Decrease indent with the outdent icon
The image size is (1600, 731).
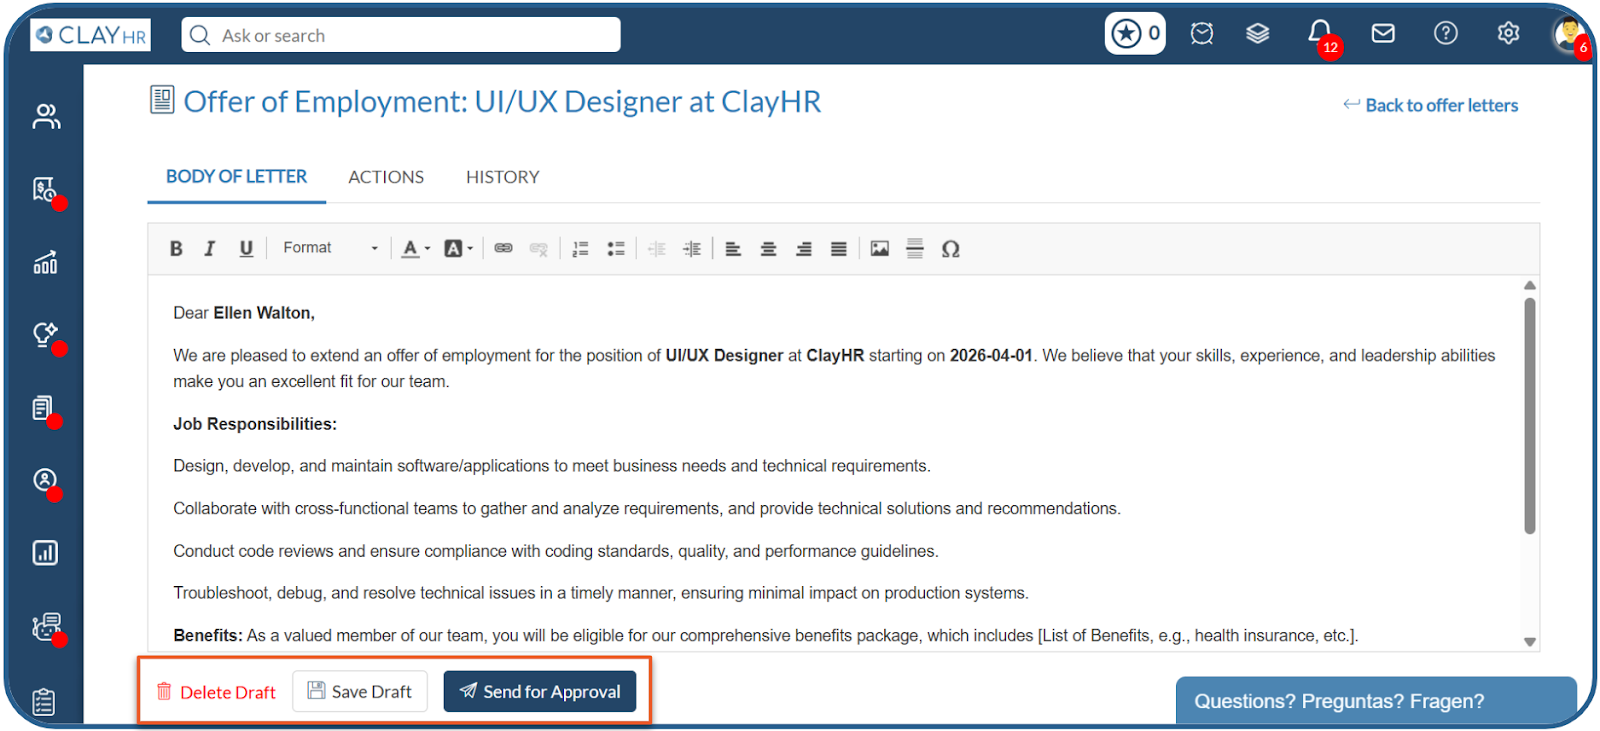[657, 249]
